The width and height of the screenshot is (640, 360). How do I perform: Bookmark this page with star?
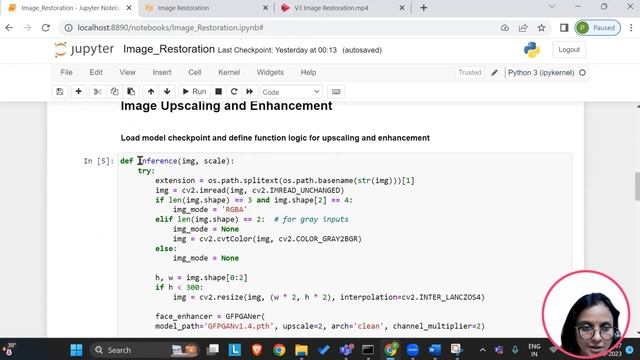[x=541, y=28]
